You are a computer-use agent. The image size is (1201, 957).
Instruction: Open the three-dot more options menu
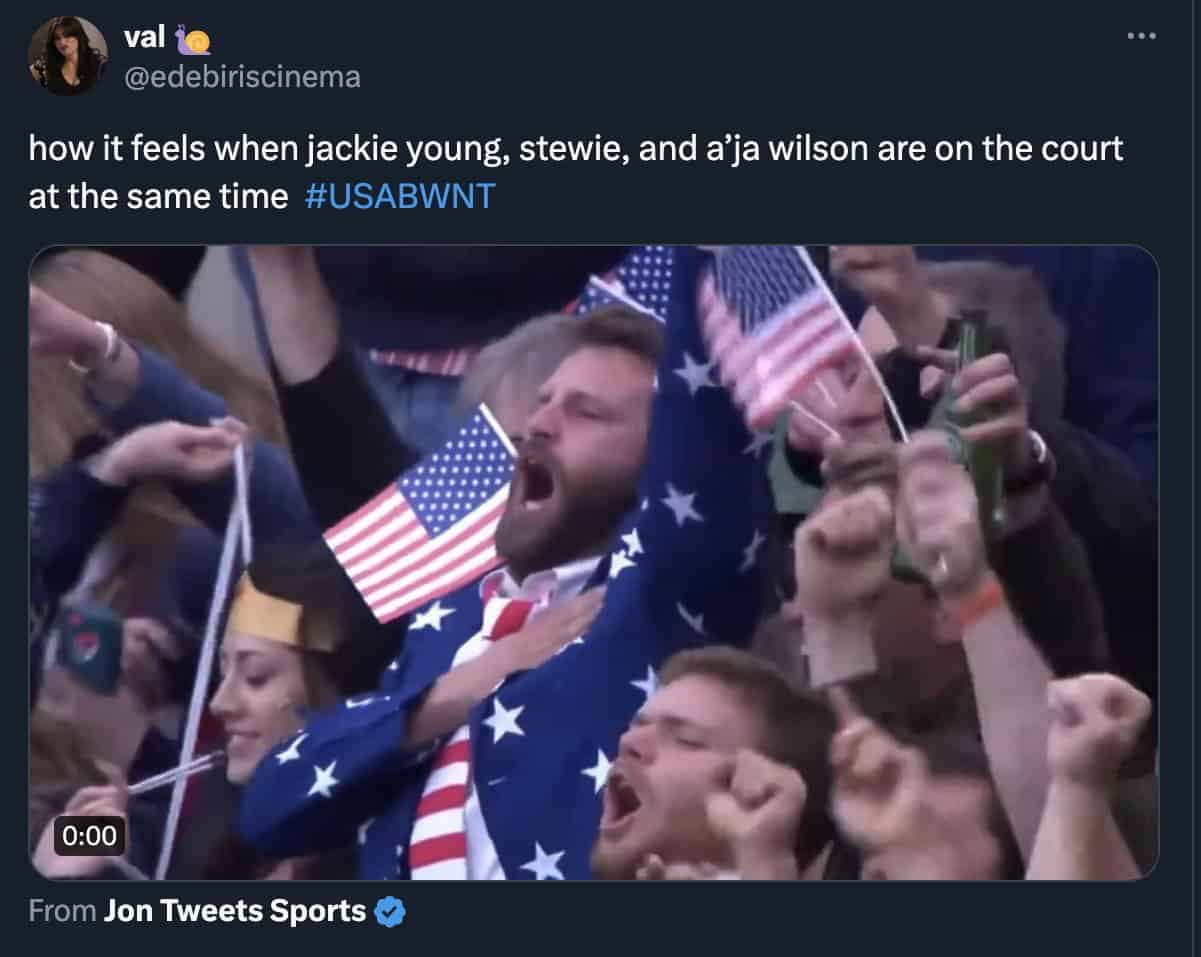coord(1140,37)
